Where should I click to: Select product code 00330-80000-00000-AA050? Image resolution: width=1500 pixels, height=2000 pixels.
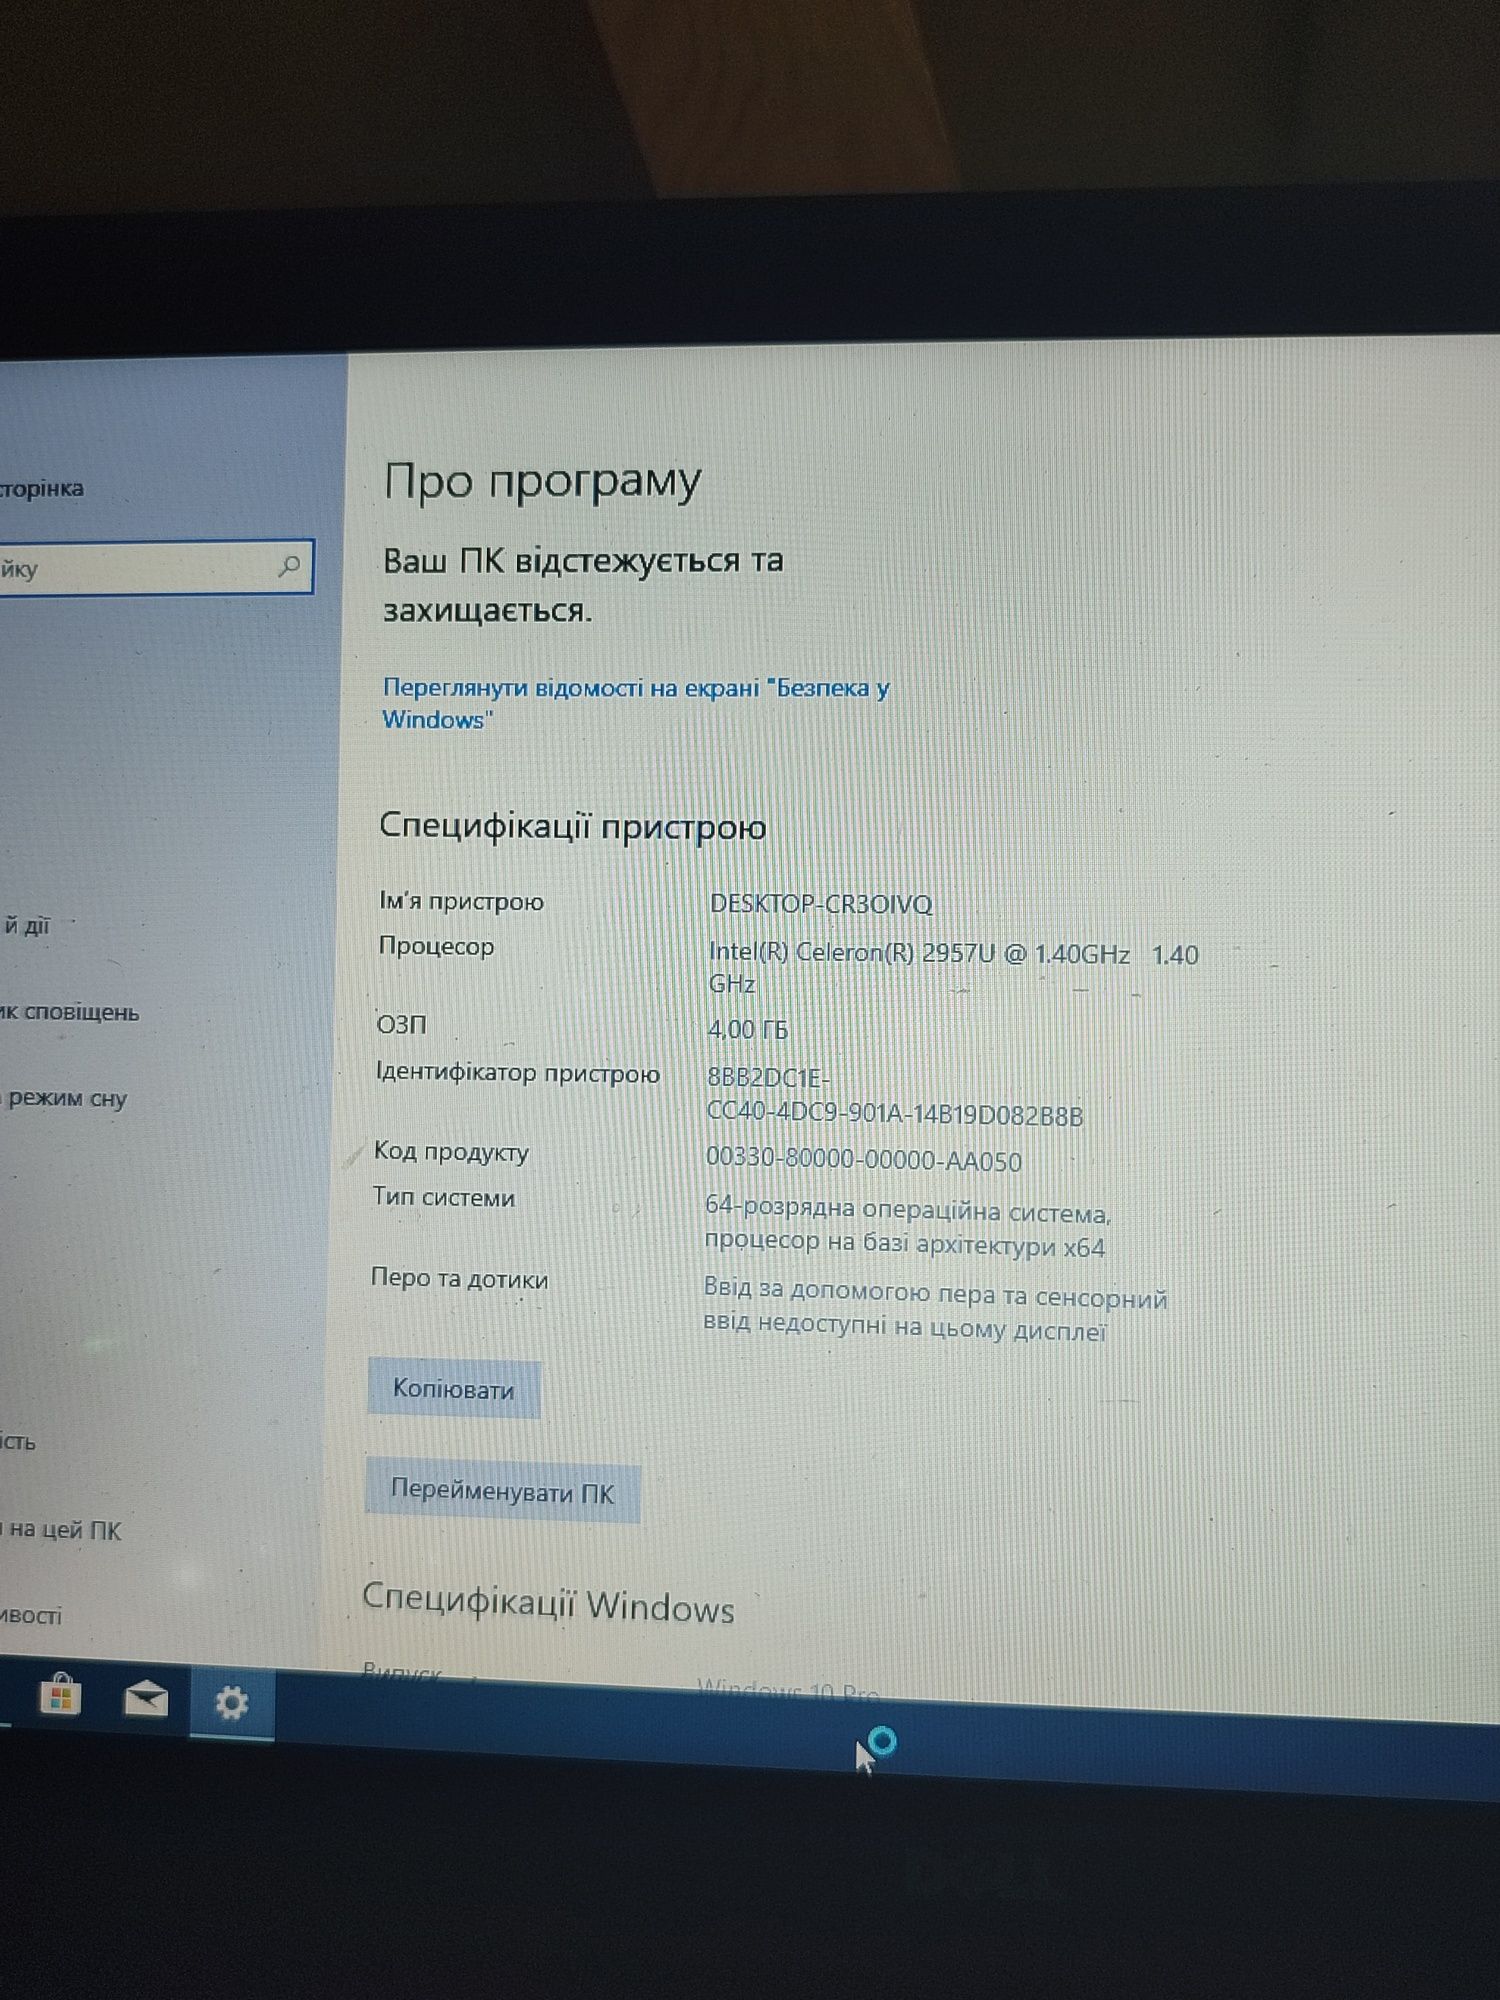[864, 1161]
